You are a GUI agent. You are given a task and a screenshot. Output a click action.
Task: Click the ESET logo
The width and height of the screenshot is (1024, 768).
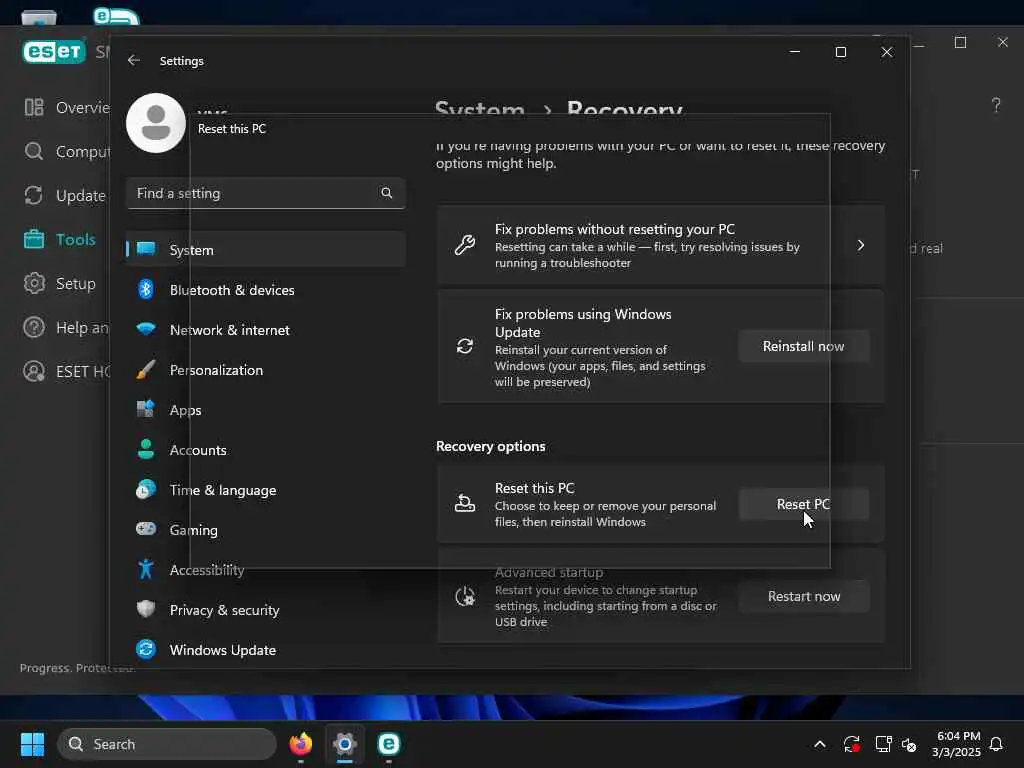[54, 52]
